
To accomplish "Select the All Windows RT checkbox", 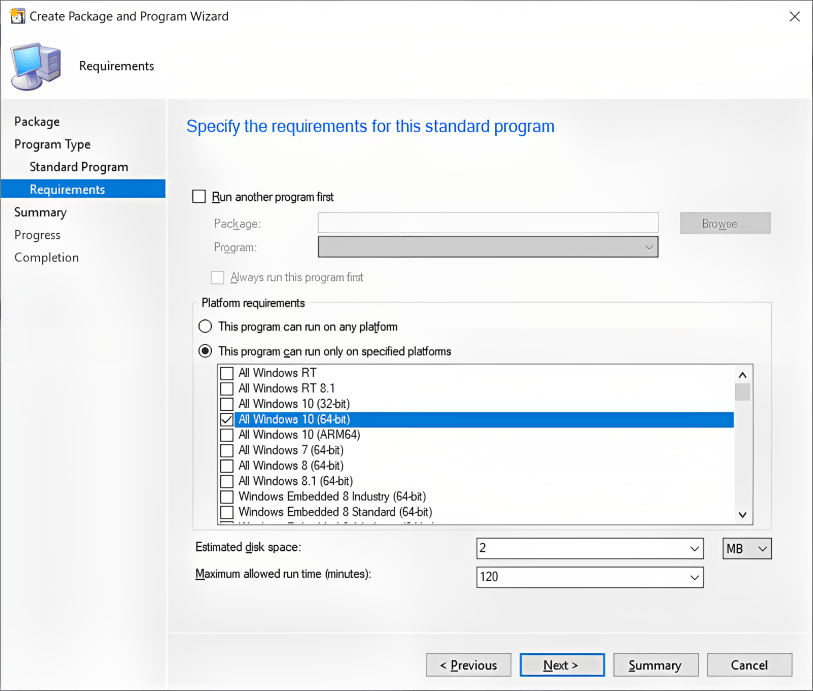I will point(226,373).
